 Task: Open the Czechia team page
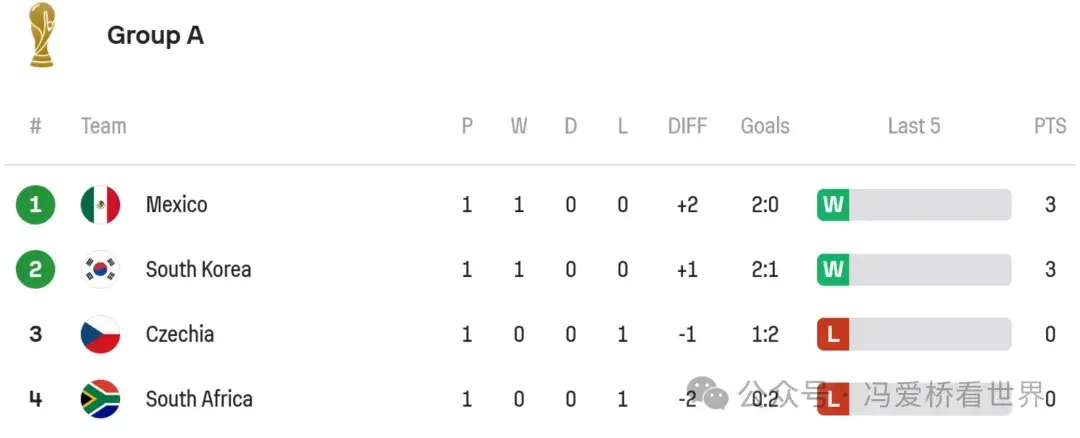(180, 334)
